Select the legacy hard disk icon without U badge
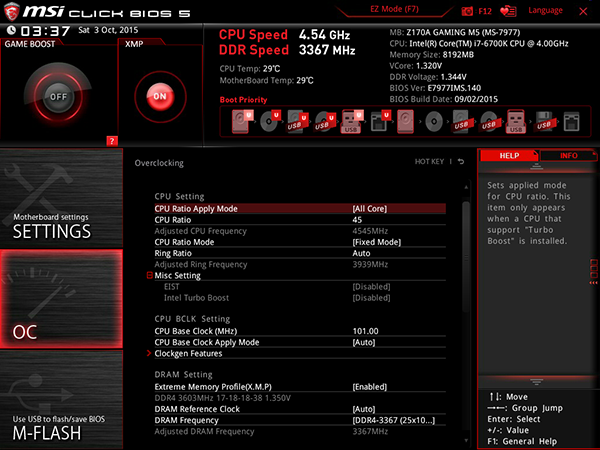The width and height of the screenshot is (600, 450). coord(405,121)
